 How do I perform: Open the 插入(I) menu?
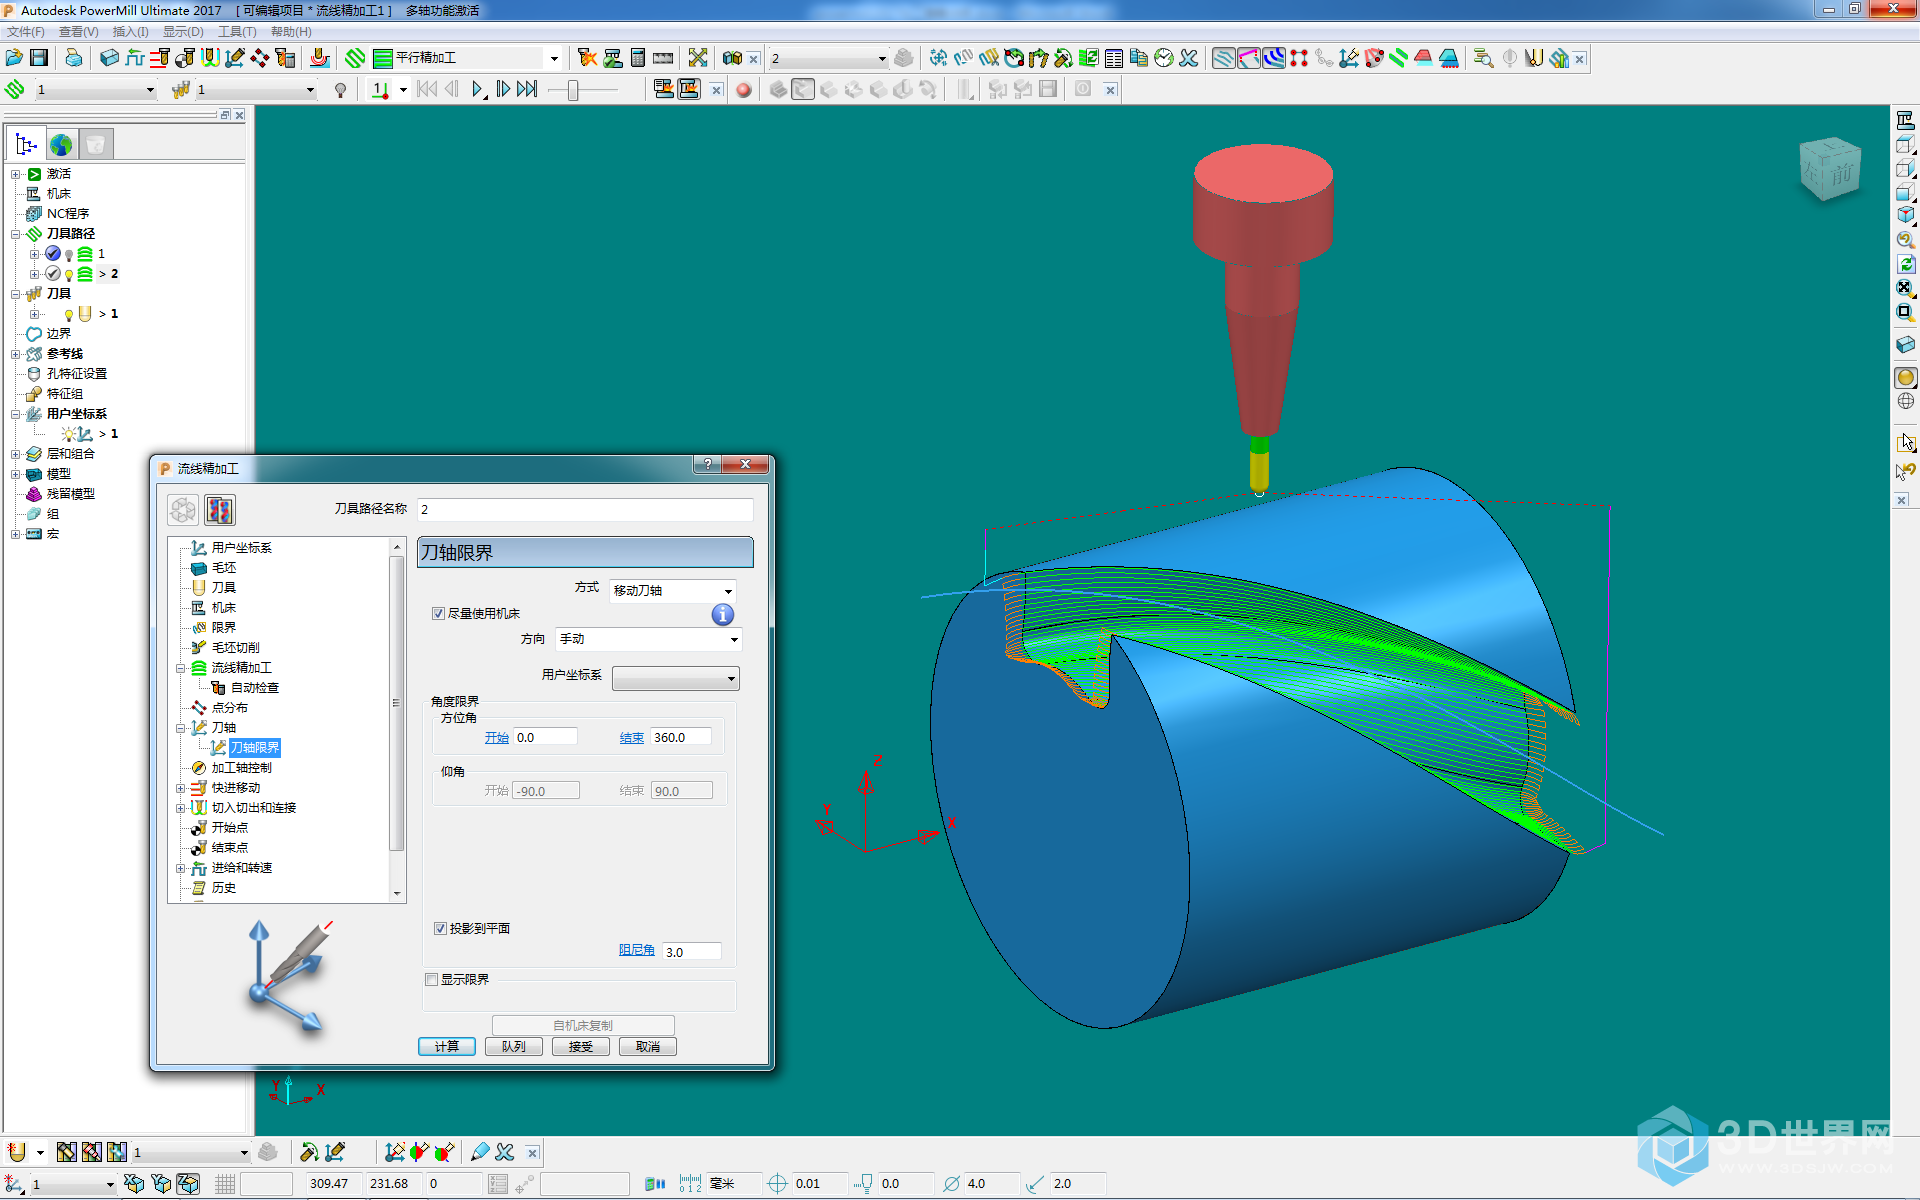(130, 32)
